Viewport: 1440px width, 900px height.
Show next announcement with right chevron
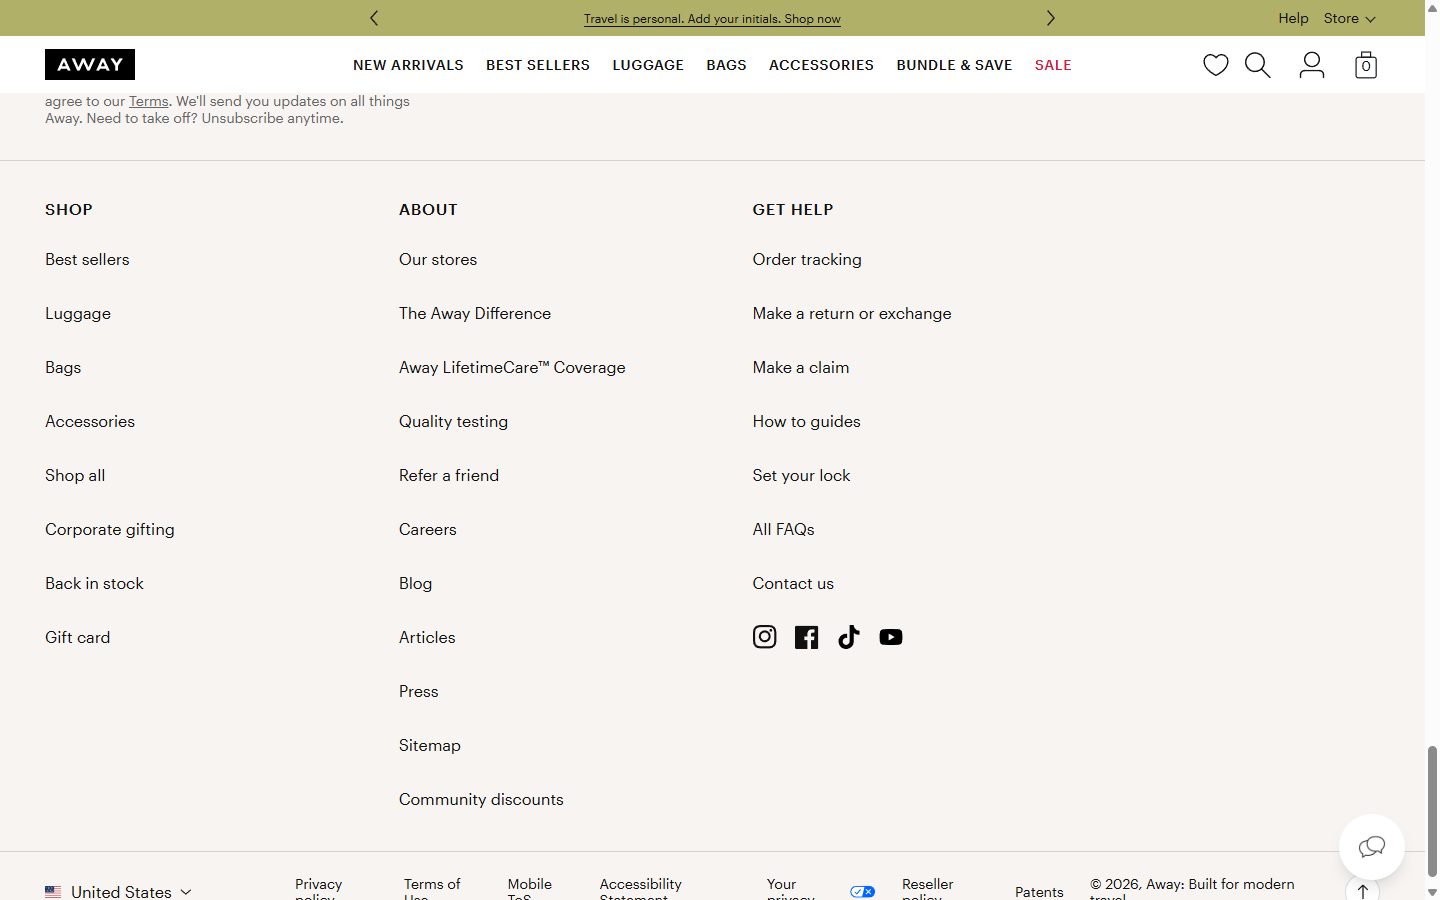(x=1050, y=18)
